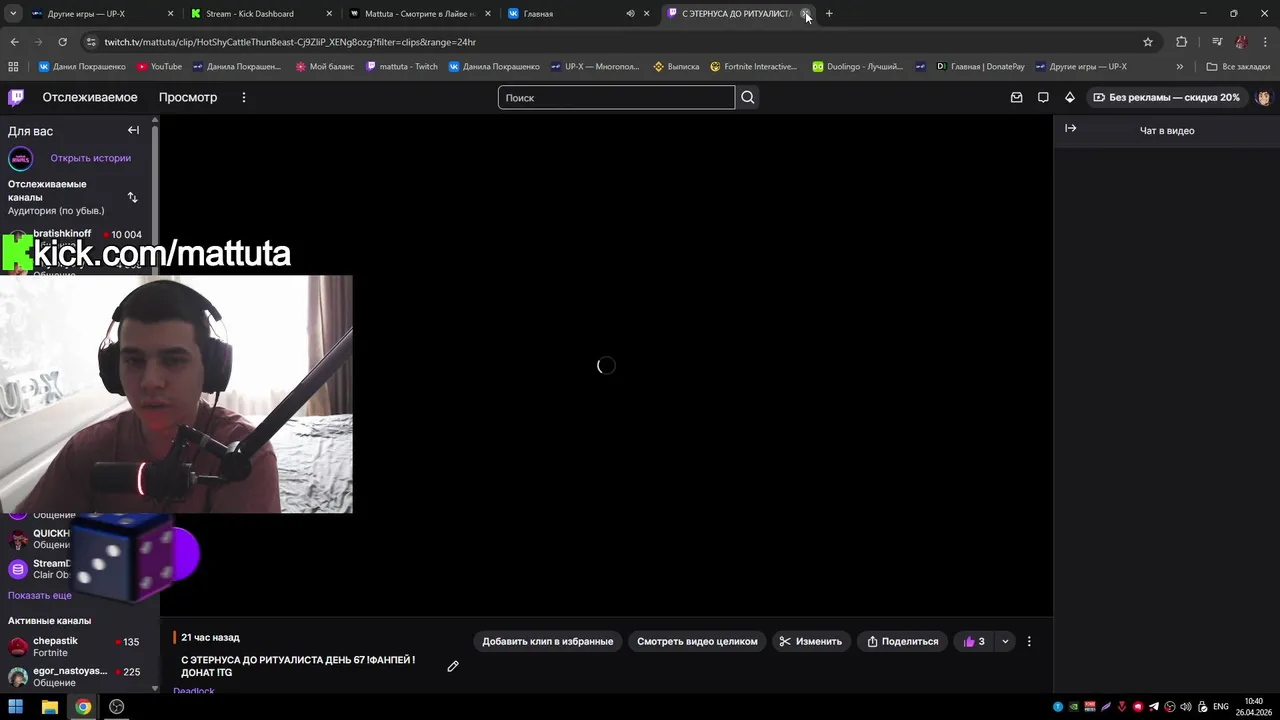Screen dimensions: 1280x720
Task: Click Без рекламы — скидка 20% button
Action: tap(1166, 97)
